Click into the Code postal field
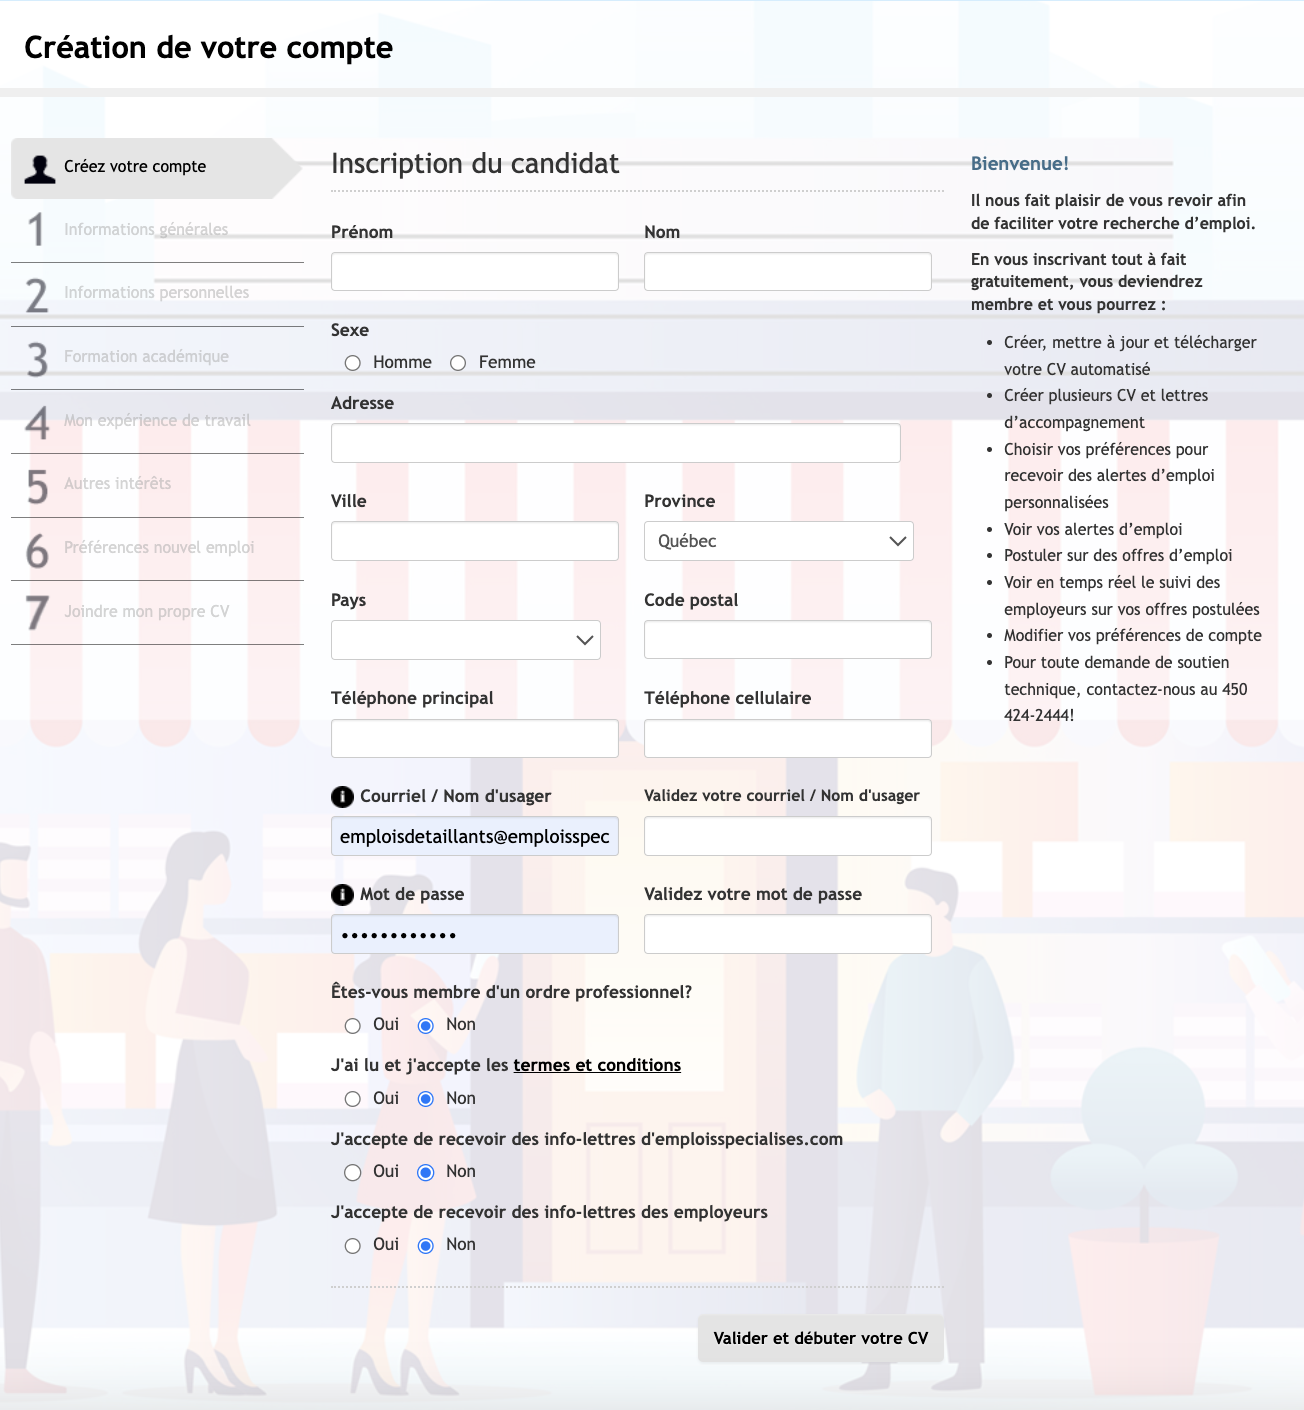 click(788, 640)
